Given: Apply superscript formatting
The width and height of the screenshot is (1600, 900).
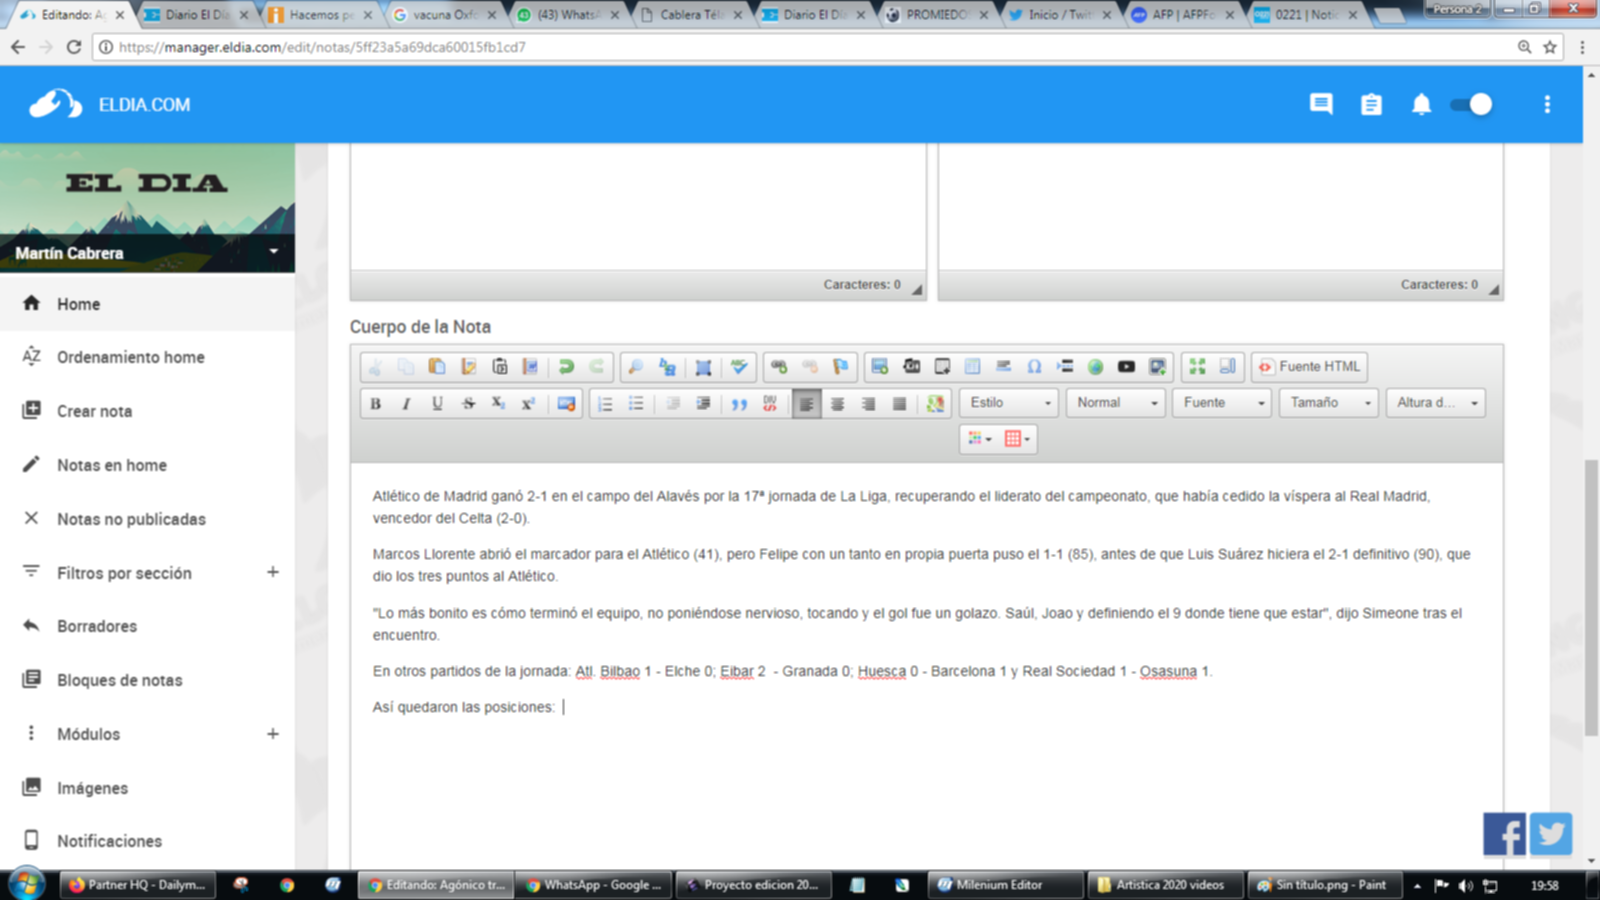Looking at the screenshot, I should [x=529, y=404].
